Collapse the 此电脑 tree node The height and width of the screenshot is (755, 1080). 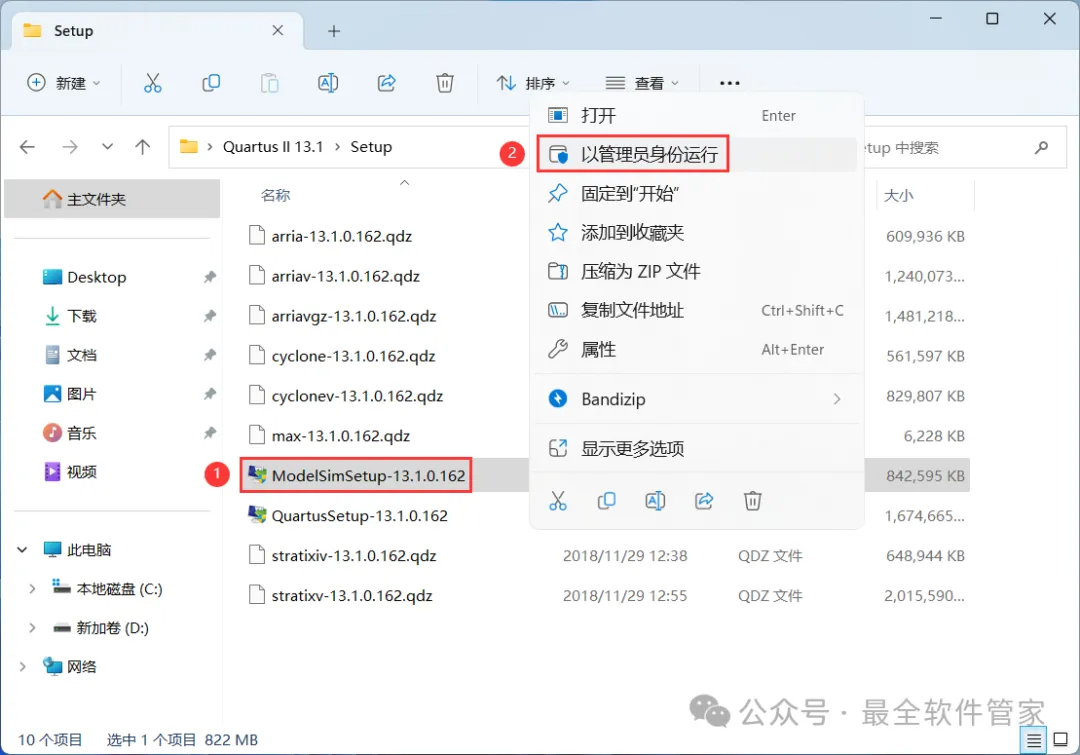22,550
